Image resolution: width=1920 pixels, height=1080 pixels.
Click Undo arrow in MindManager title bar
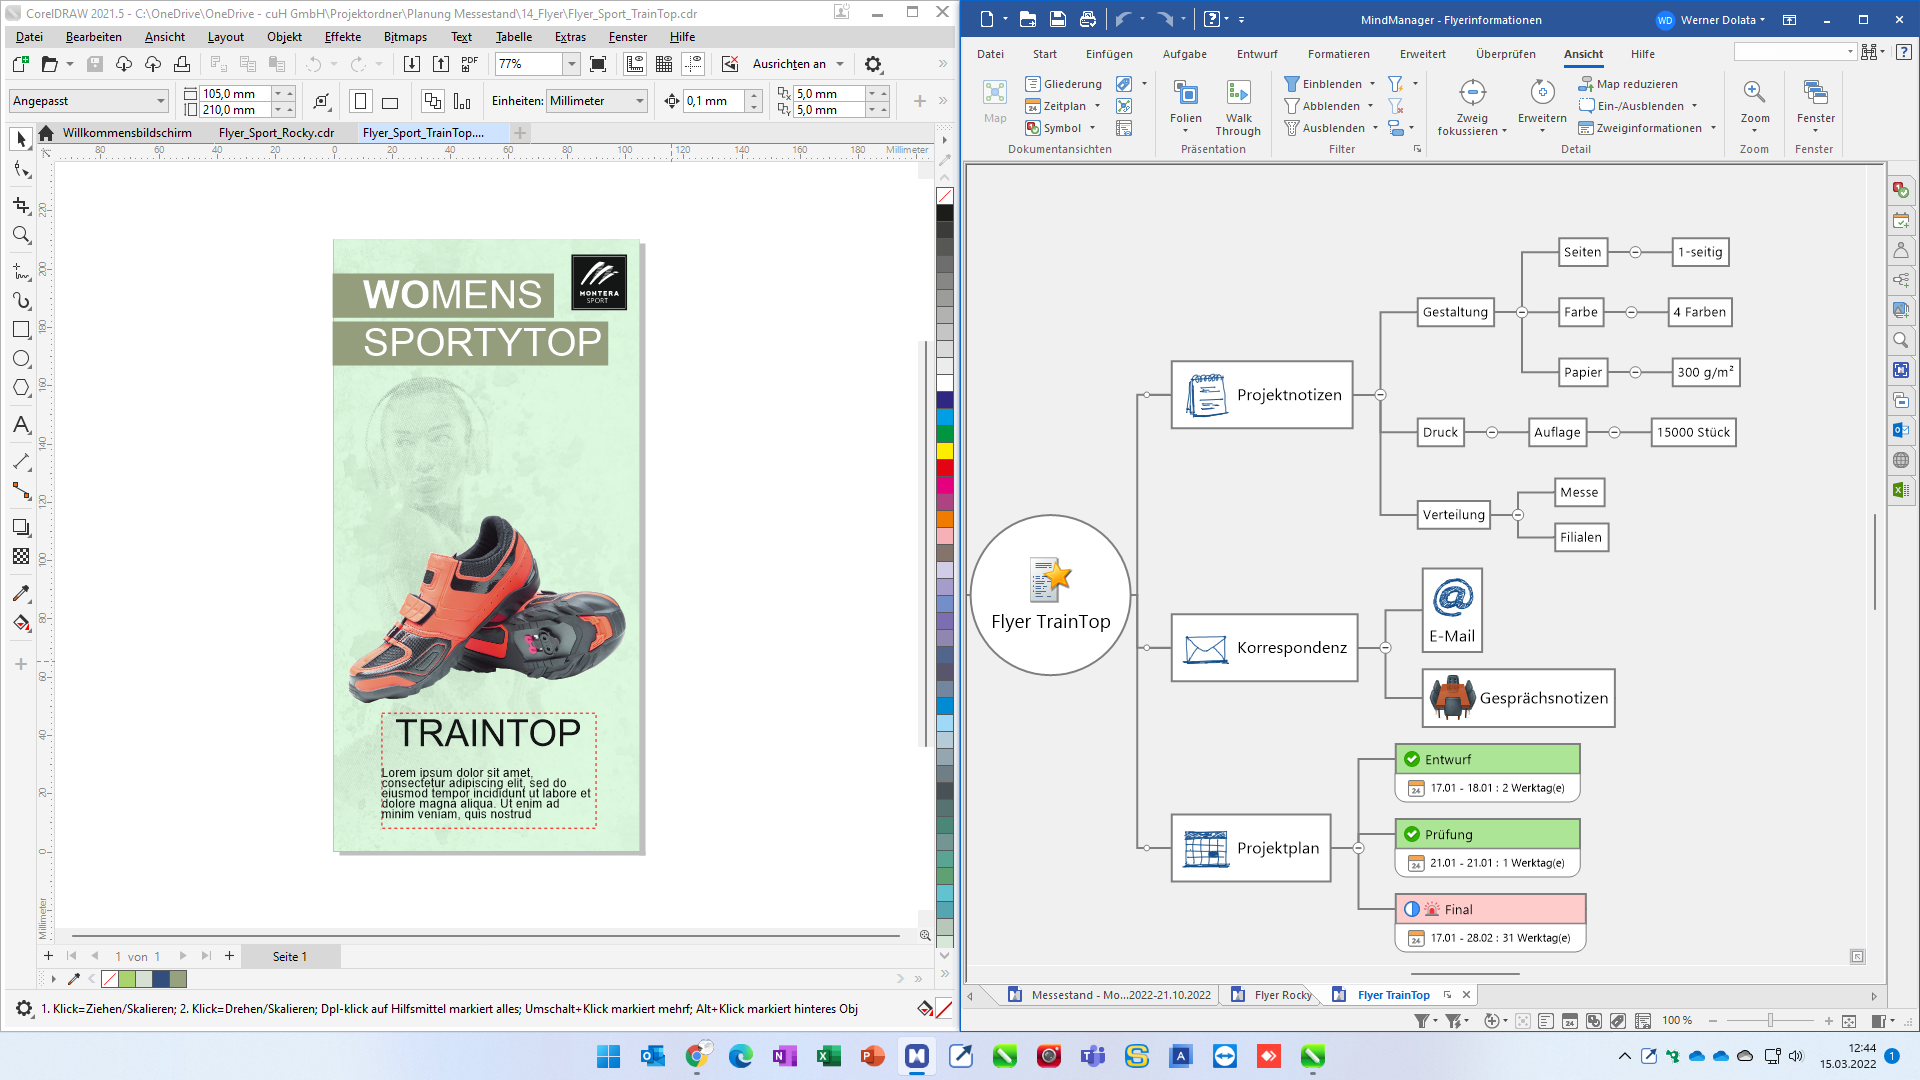(1122, 19)
